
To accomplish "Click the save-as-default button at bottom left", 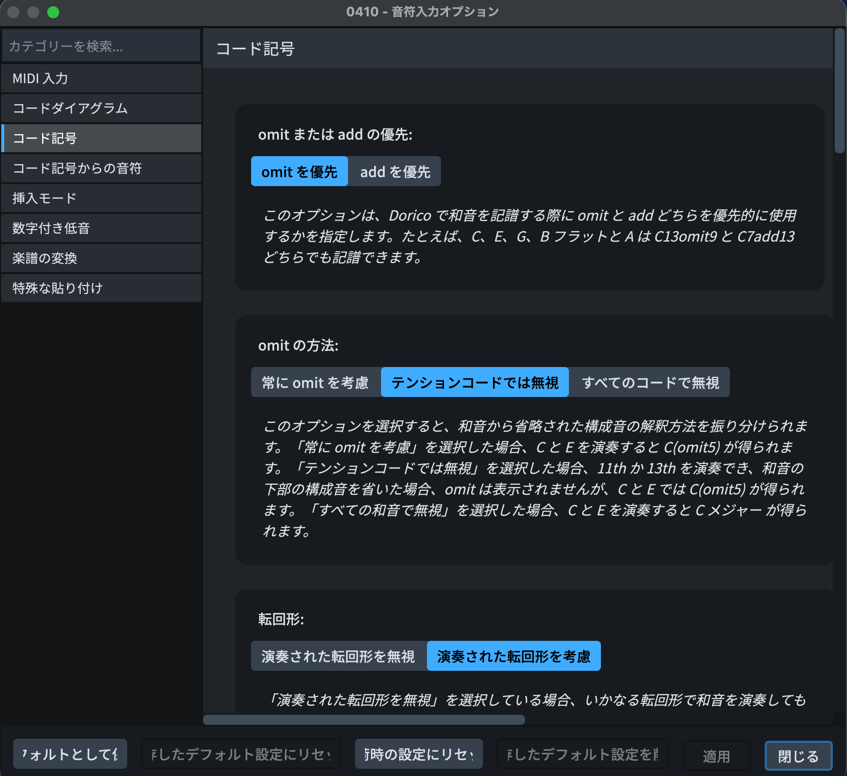I will 70,754.
